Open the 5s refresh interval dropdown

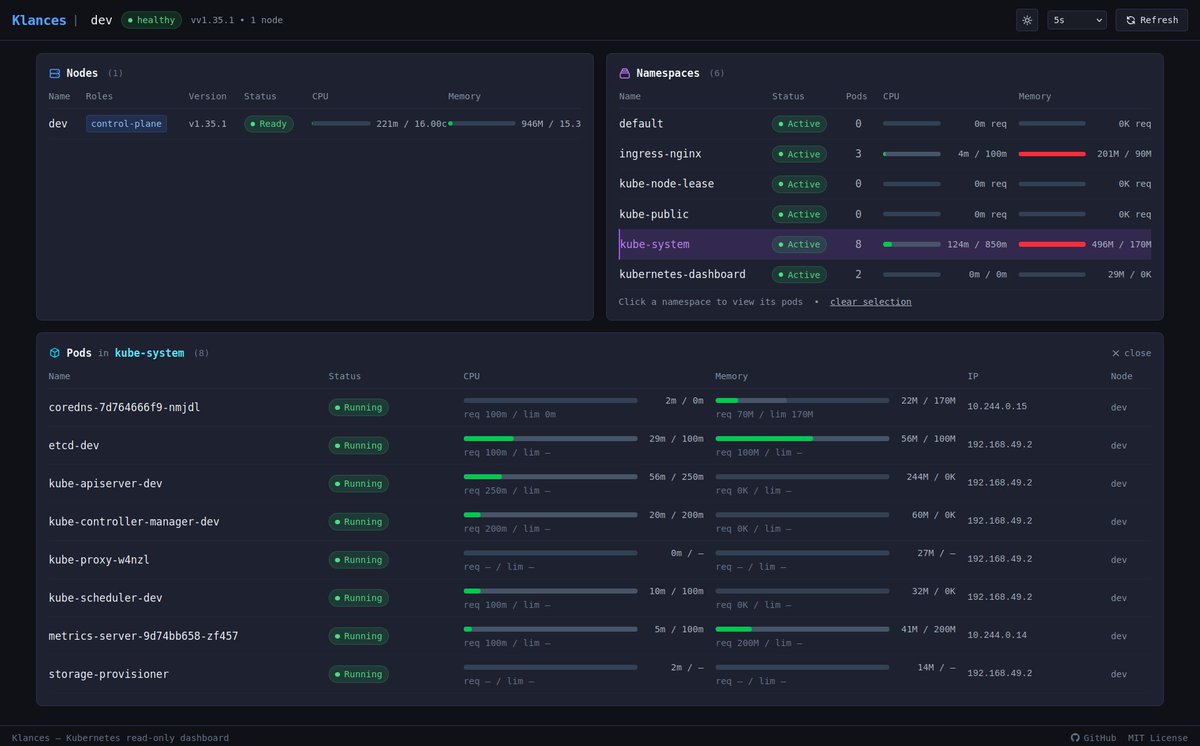tap(1077, 20)
